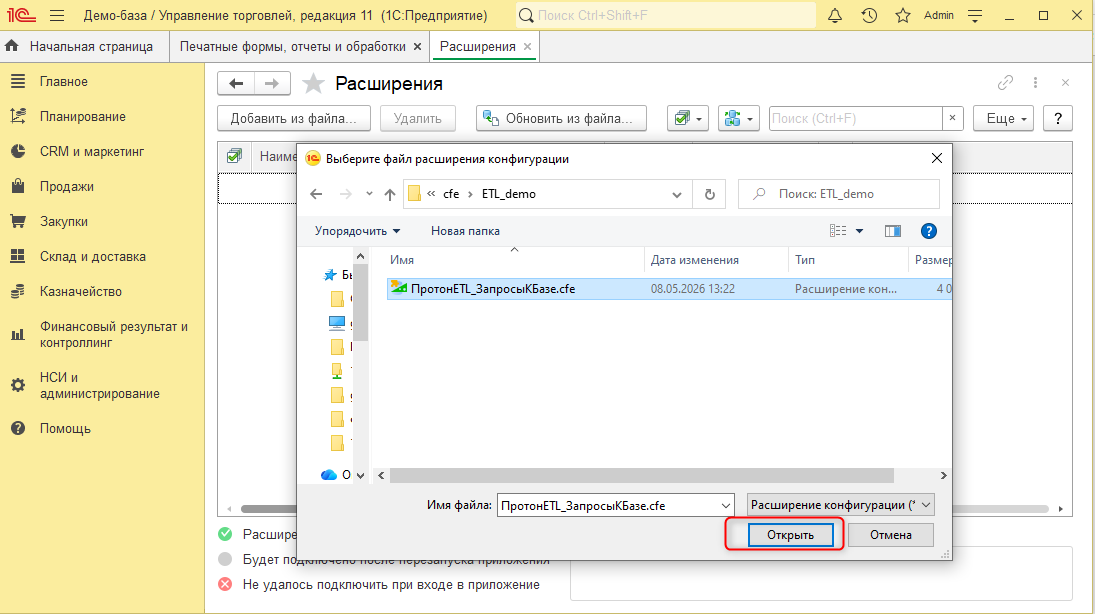Open НСИ и администрирование section
The width and height of the screenshot is (1095, 614).
coord(100,386)
